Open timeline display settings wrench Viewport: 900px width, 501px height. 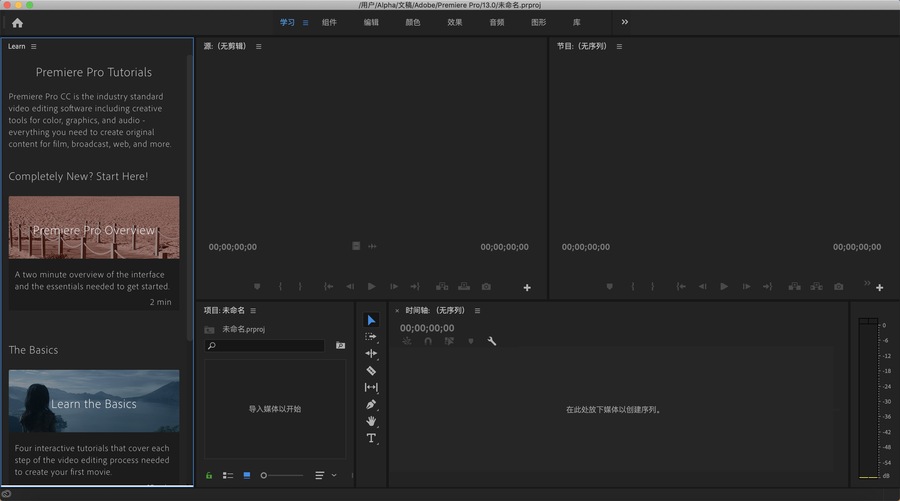coord(492,341)
